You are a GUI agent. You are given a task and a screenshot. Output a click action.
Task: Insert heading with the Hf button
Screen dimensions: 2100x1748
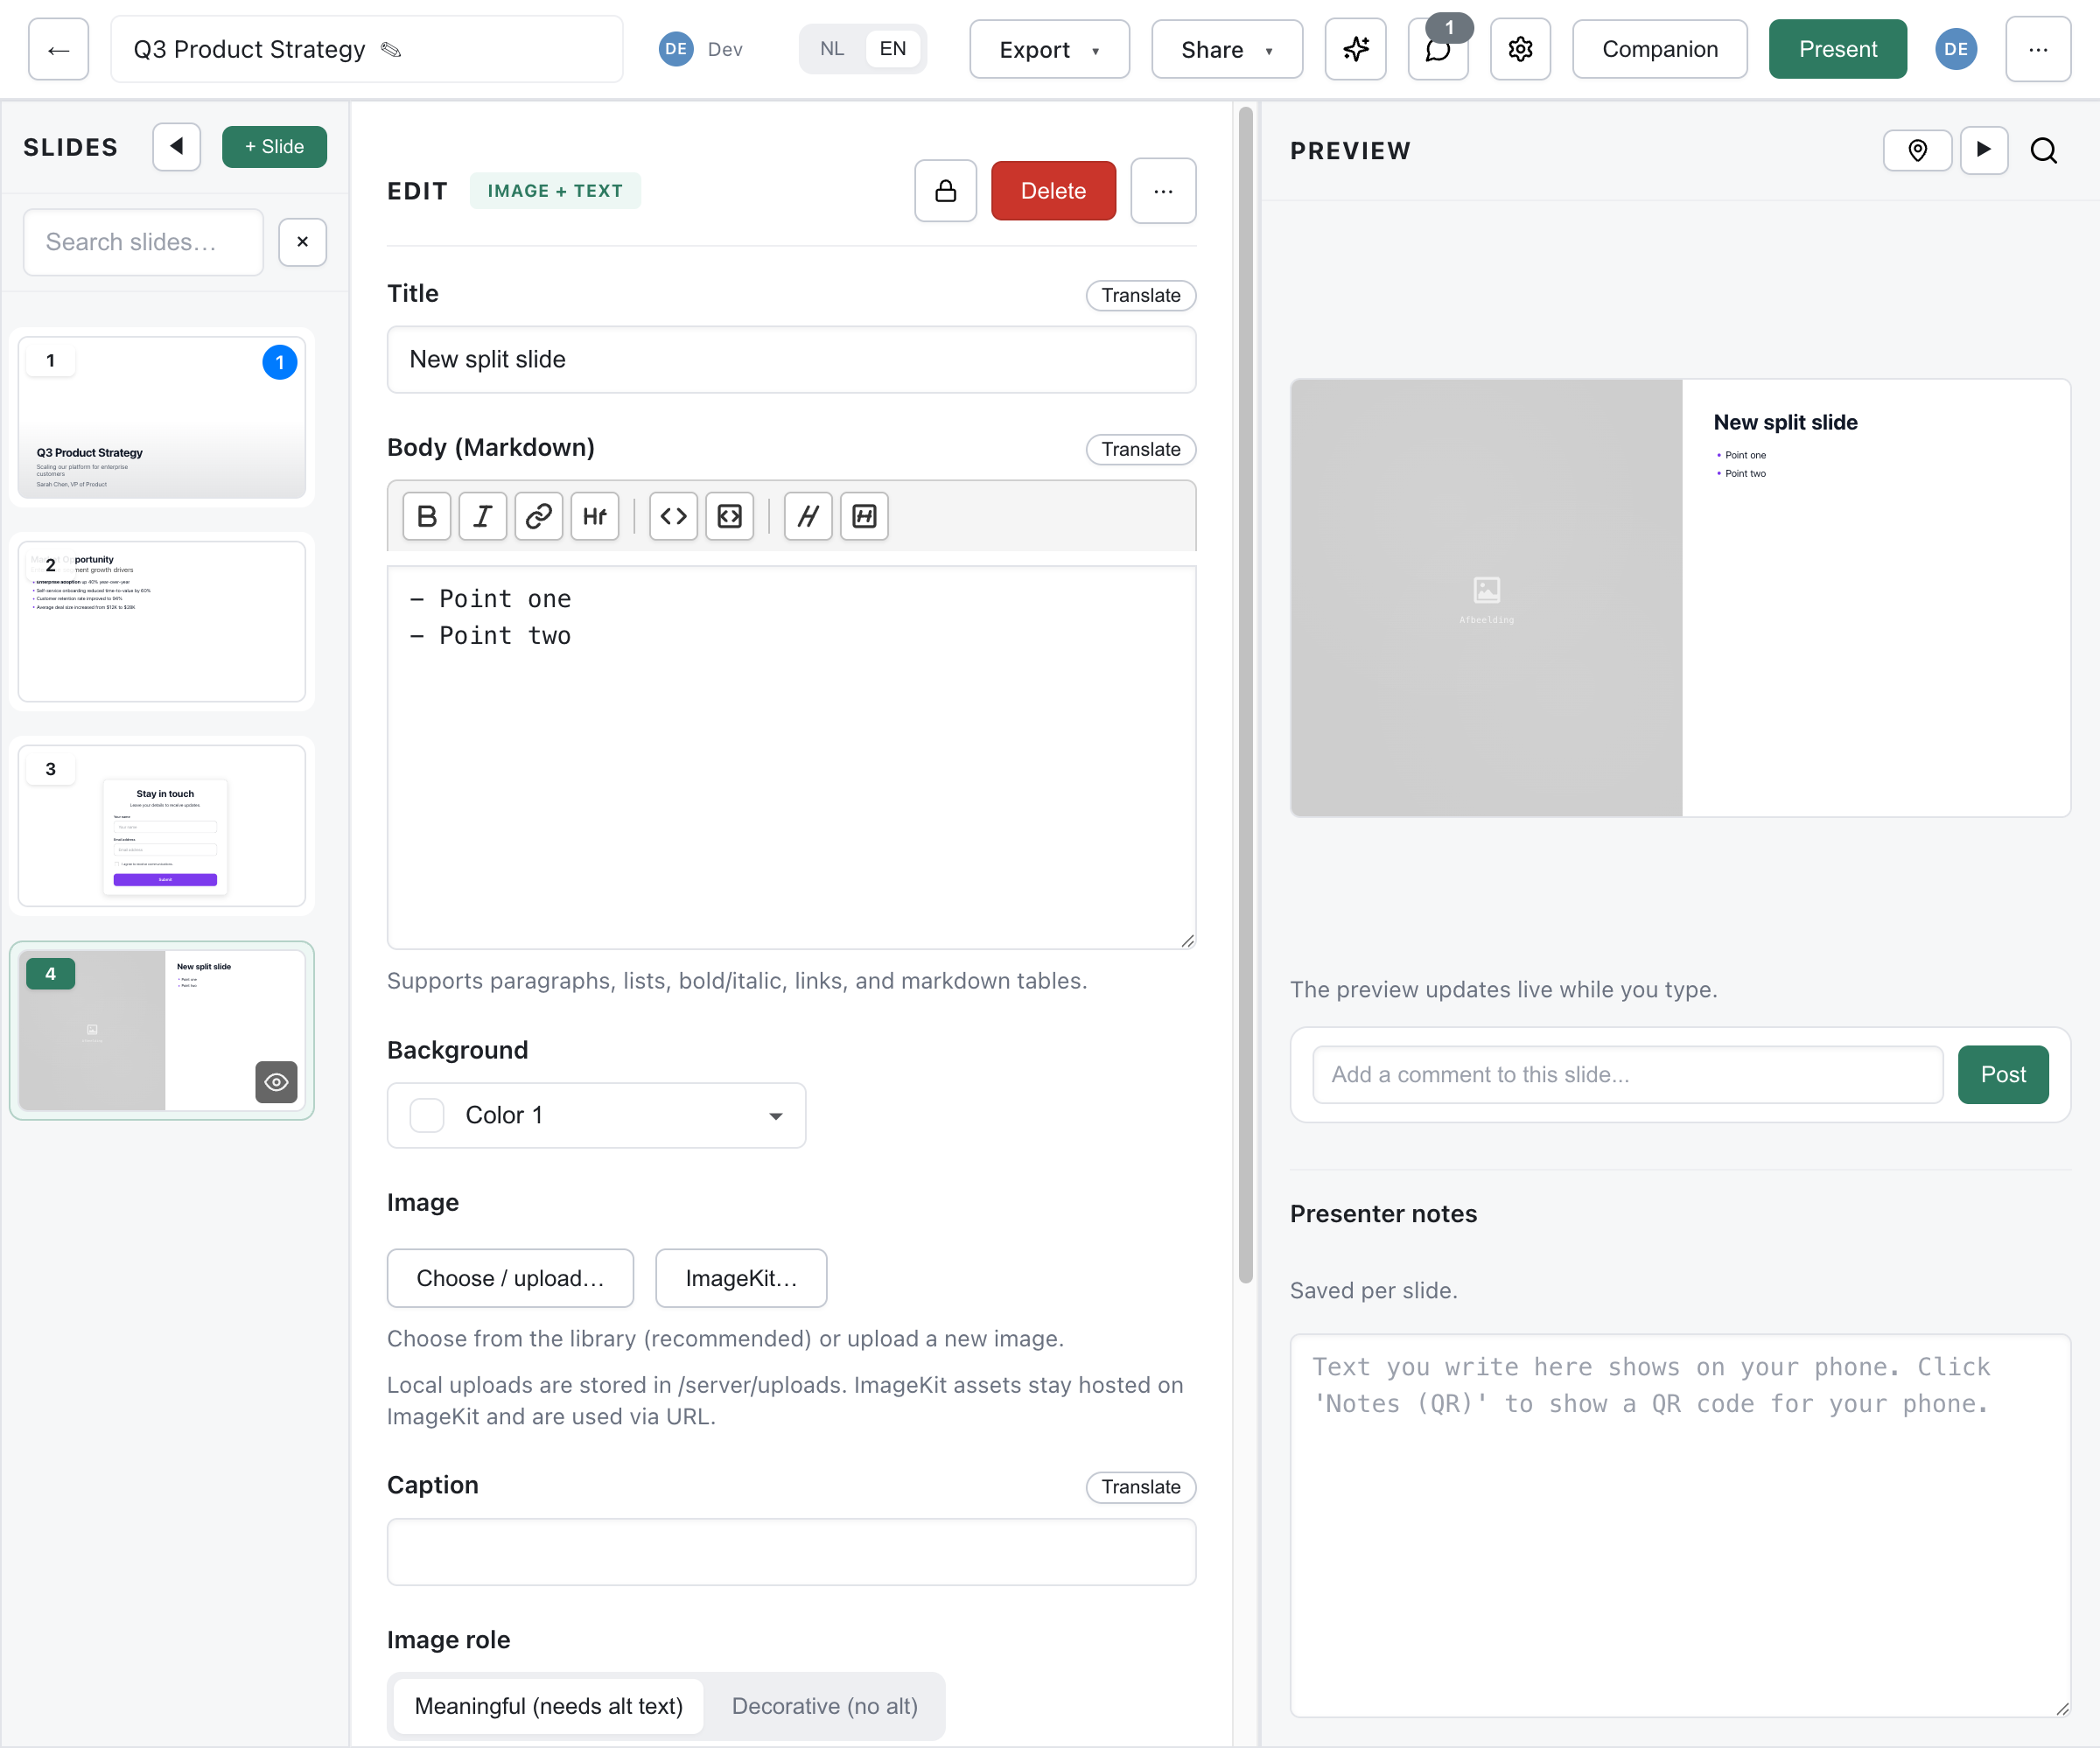pyautogui.click(x=595, y=516)
